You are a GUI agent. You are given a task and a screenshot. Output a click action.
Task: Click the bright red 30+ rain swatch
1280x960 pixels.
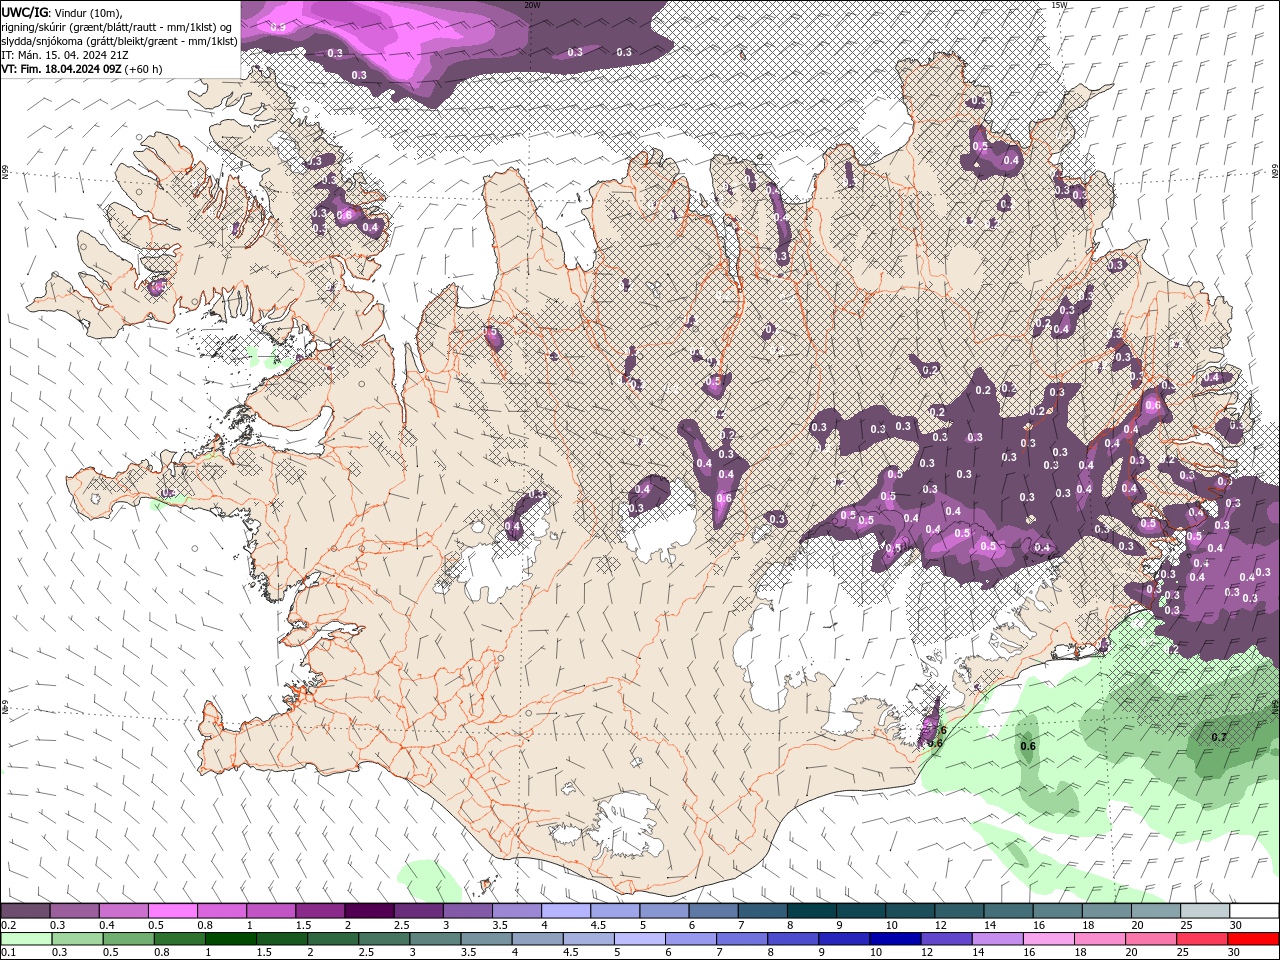click(1254, 938)
